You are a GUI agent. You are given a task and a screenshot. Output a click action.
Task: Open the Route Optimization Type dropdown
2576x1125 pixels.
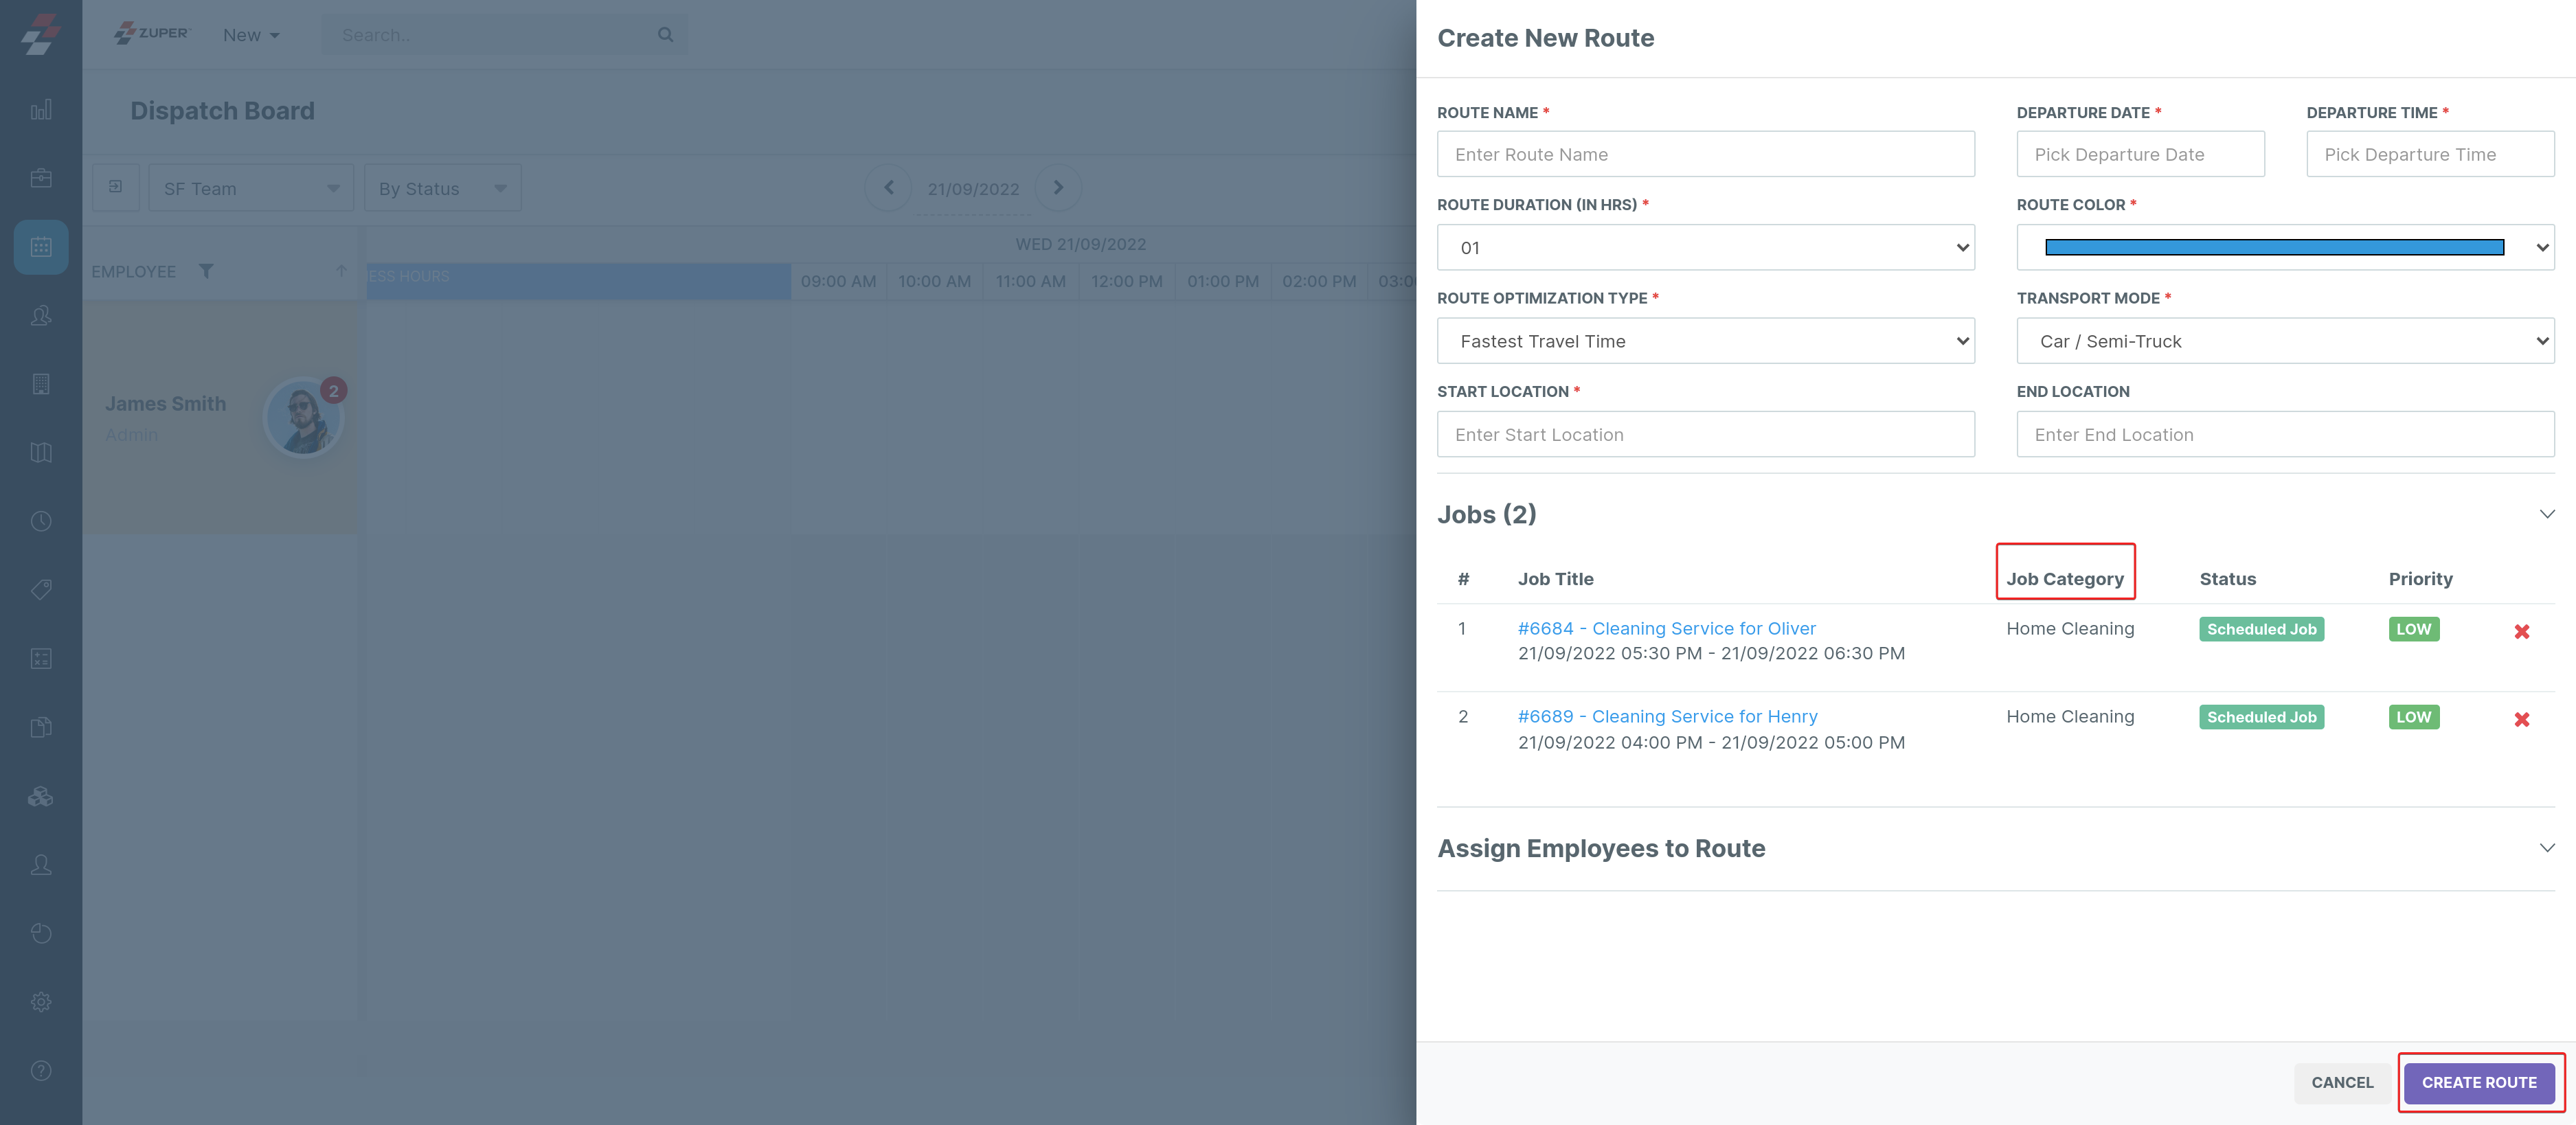coord(1705,341)
